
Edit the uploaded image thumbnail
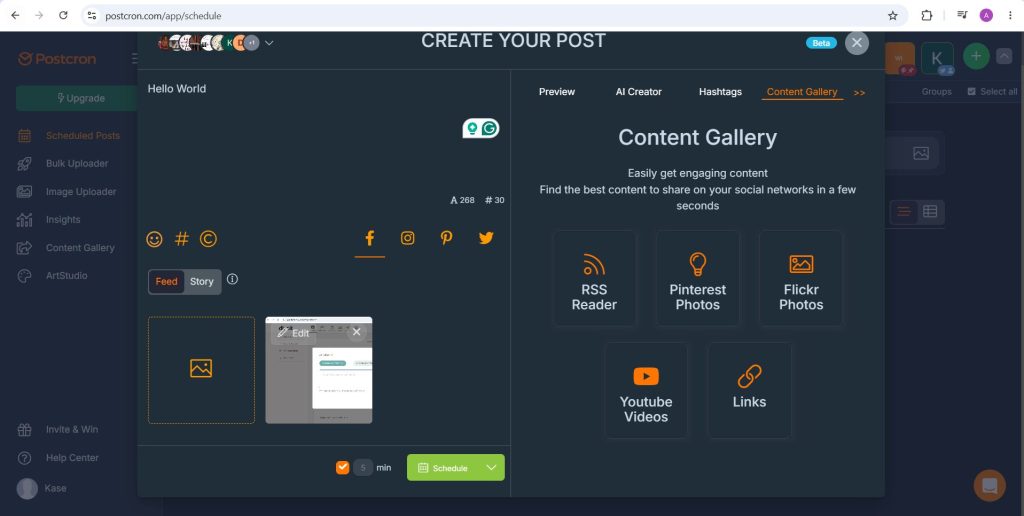(x=293, y=333)
